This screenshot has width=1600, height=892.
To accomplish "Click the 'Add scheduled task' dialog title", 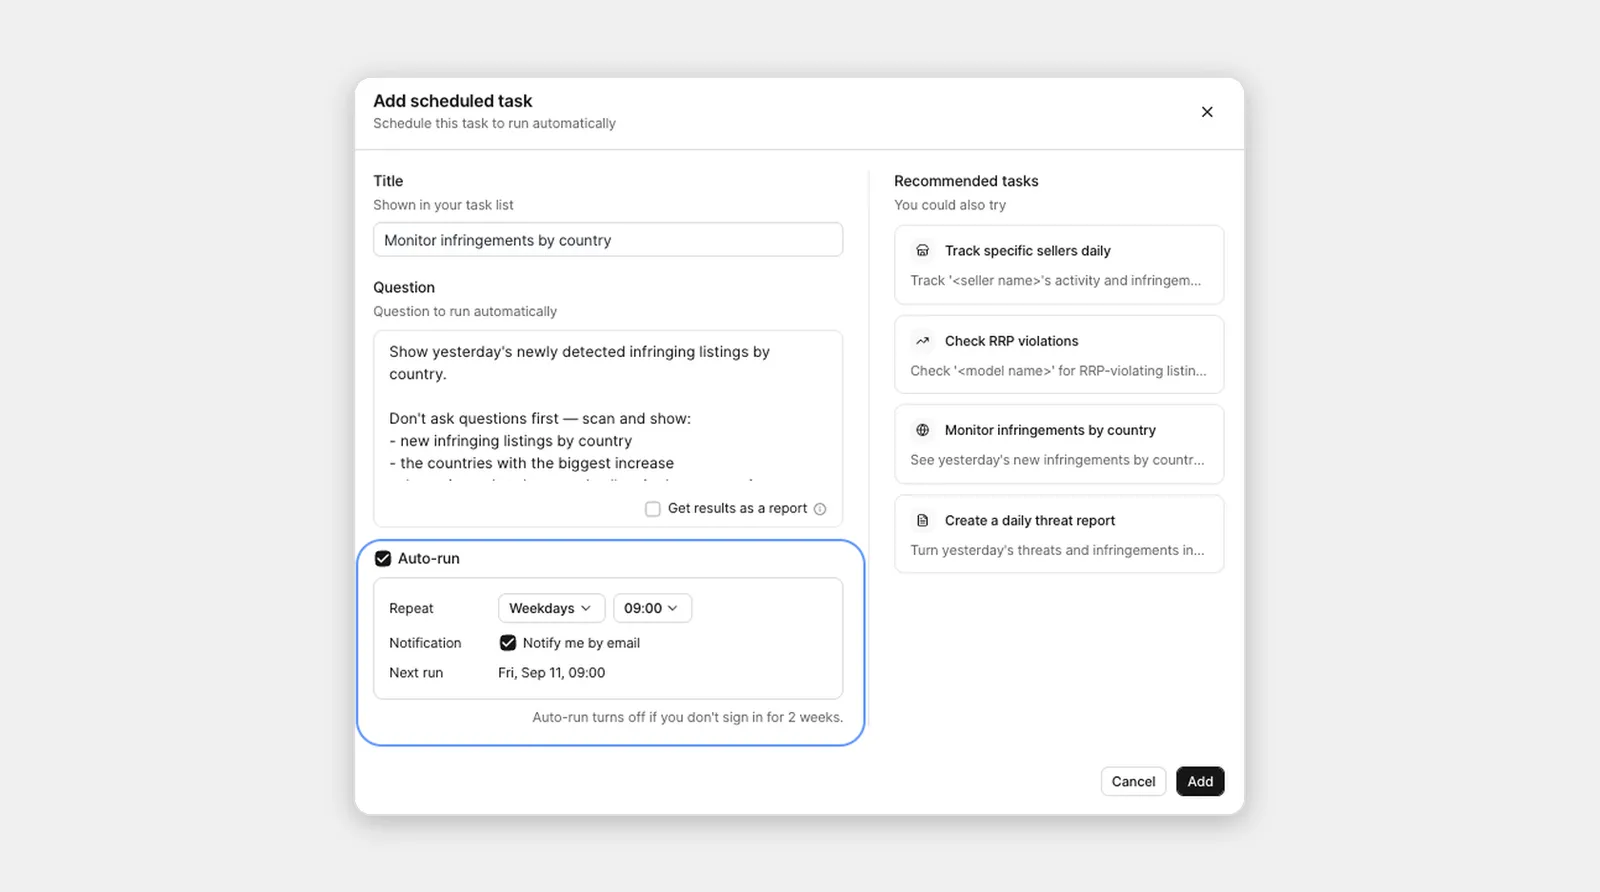I will point(453,101).
